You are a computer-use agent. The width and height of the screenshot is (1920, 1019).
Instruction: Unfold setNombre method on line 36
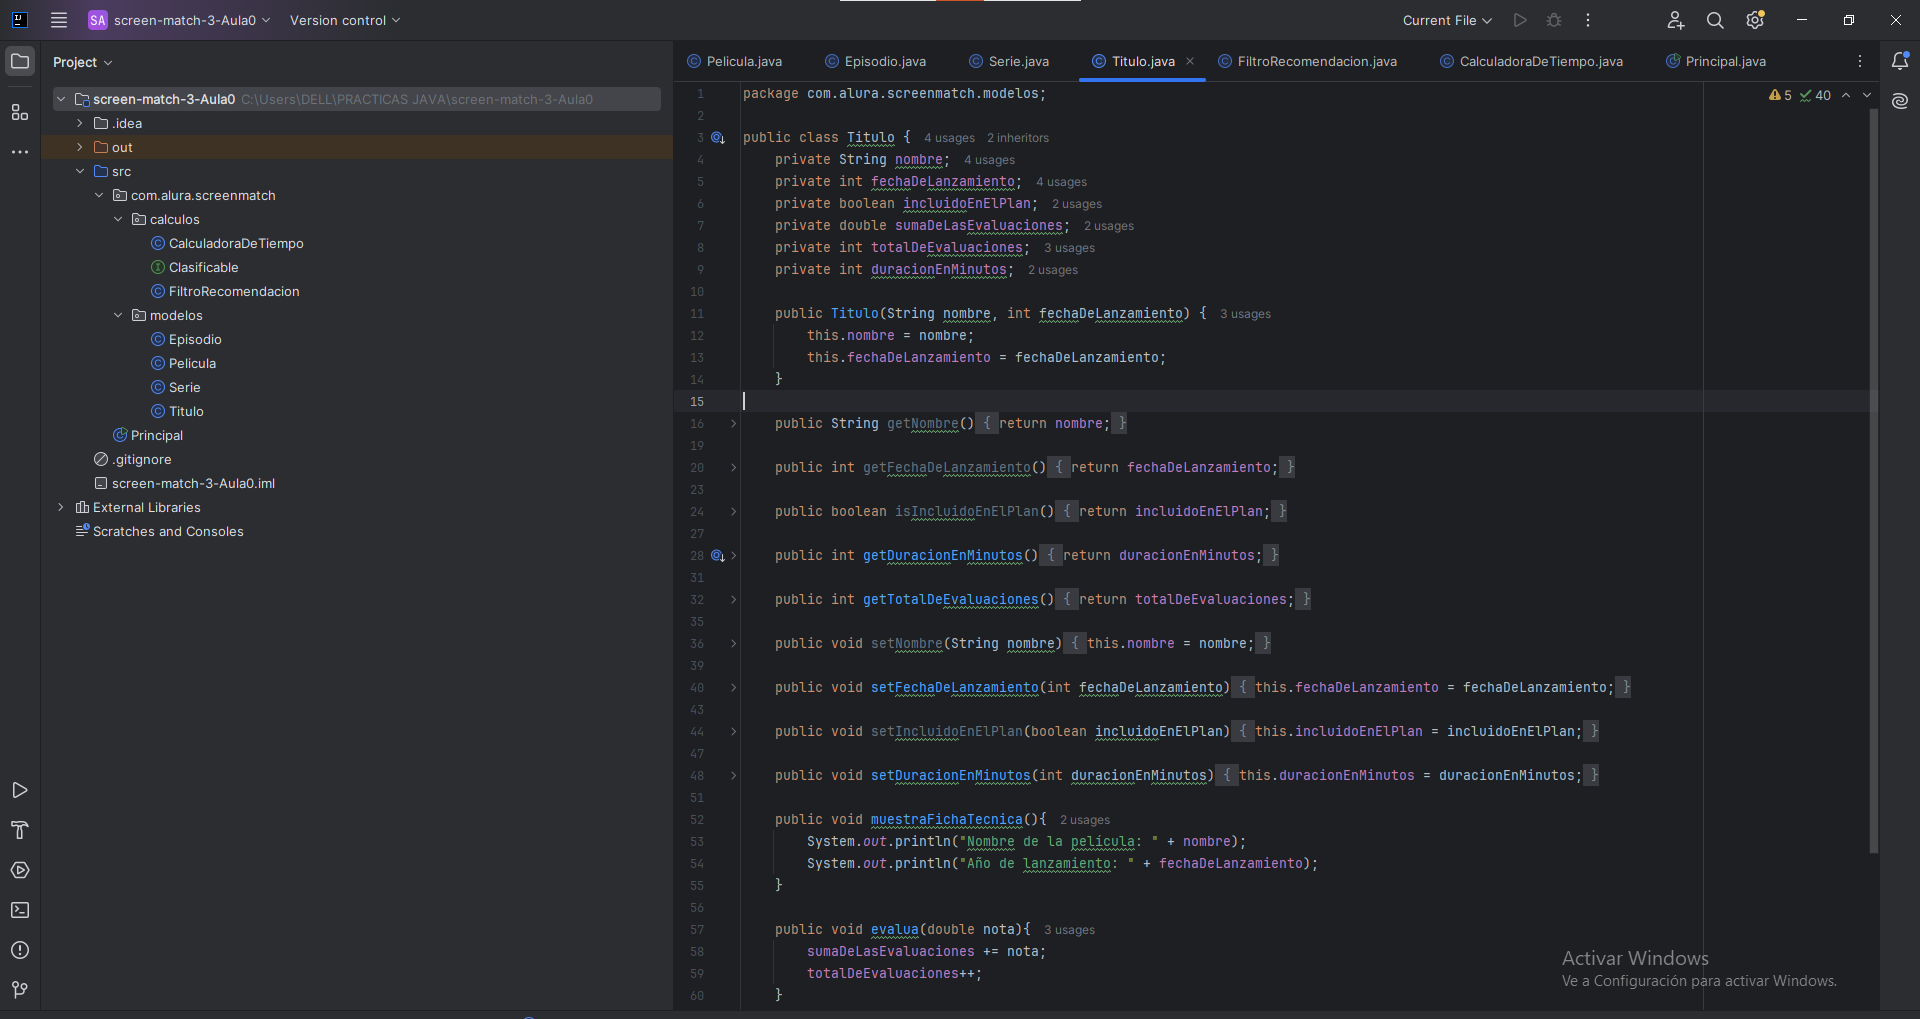pyautogui.click(x=733, y=643)
